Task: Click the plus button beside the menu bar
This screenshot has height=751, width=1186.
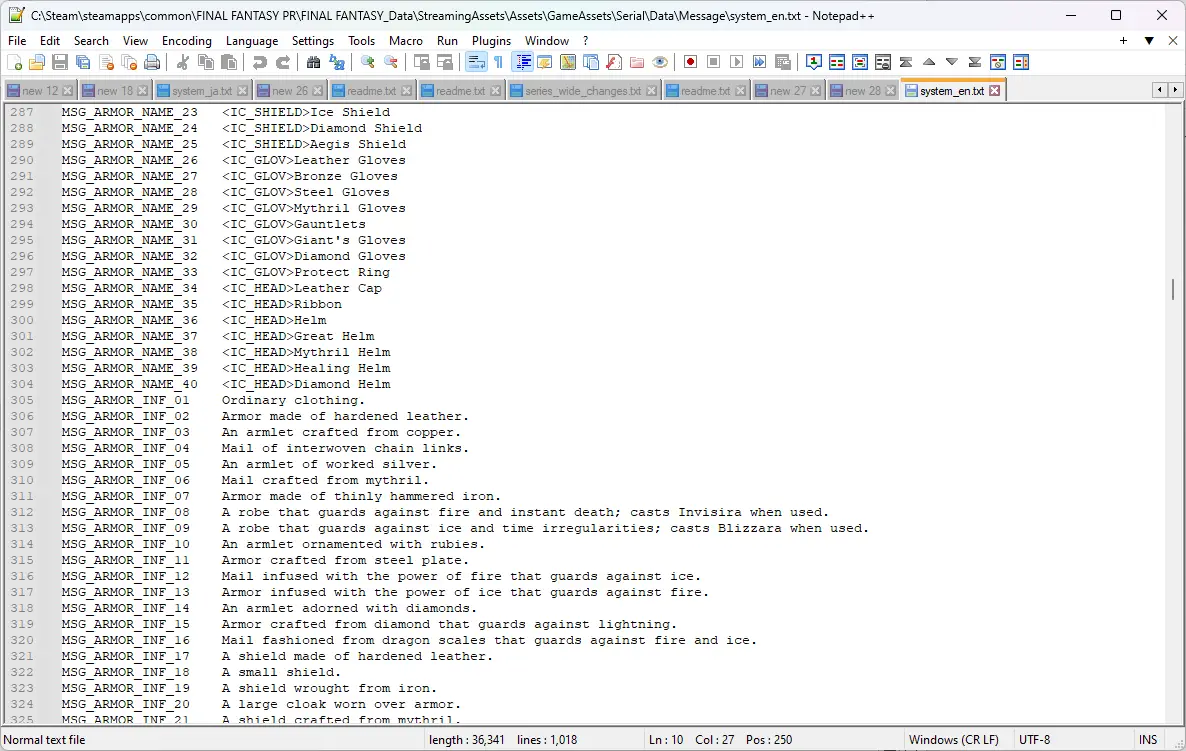Action: [1123, 41]
